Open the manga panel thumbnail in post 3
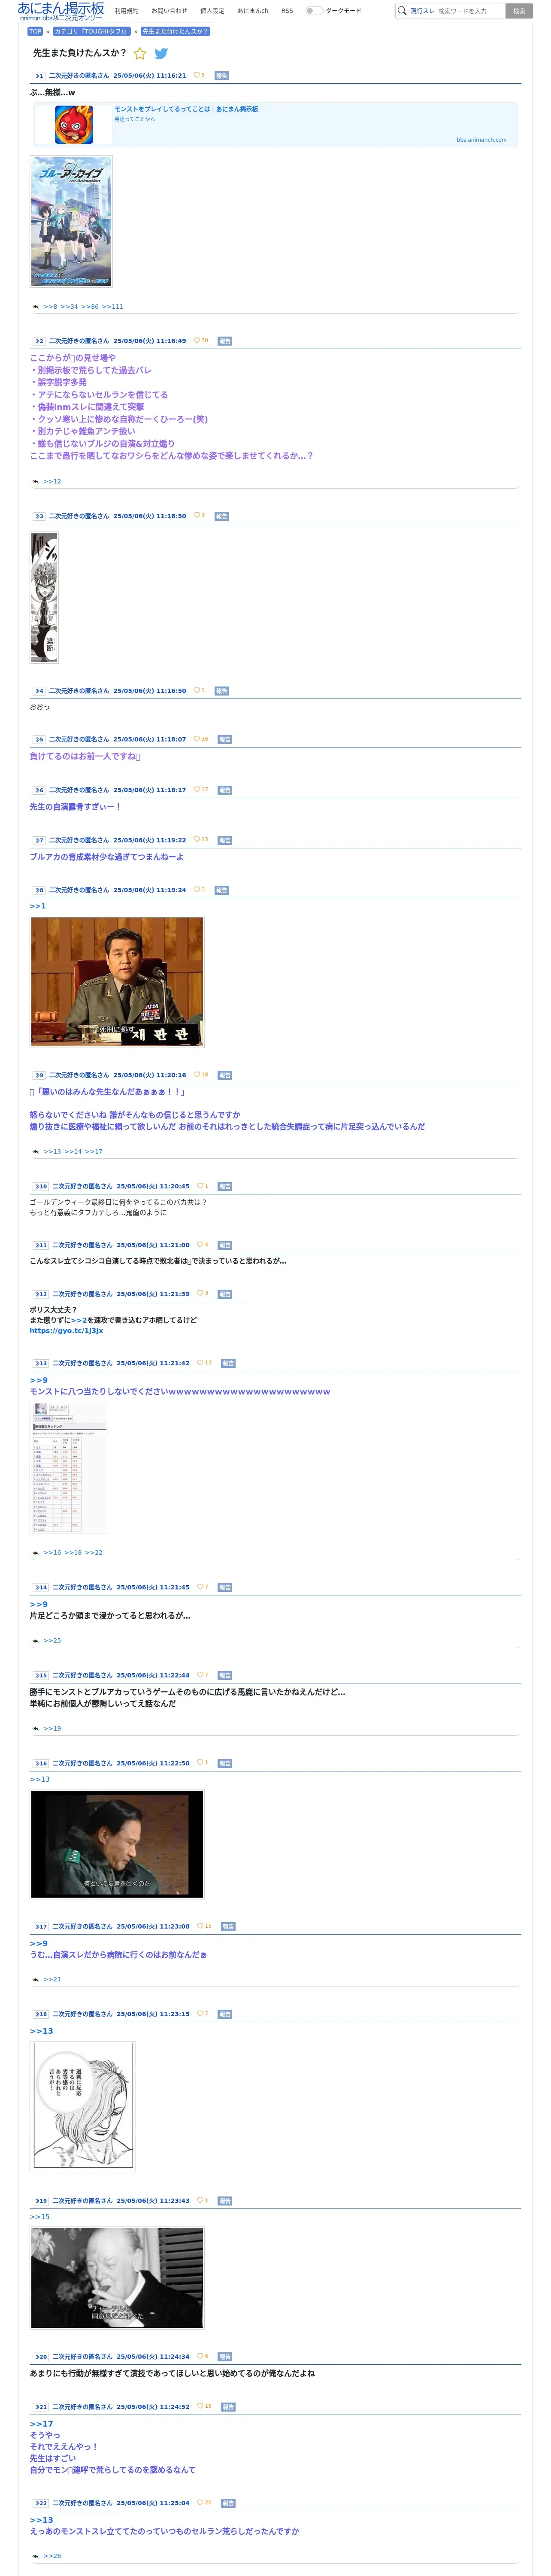The width and height of the screenshot is (551, 2576). (44, 598)
